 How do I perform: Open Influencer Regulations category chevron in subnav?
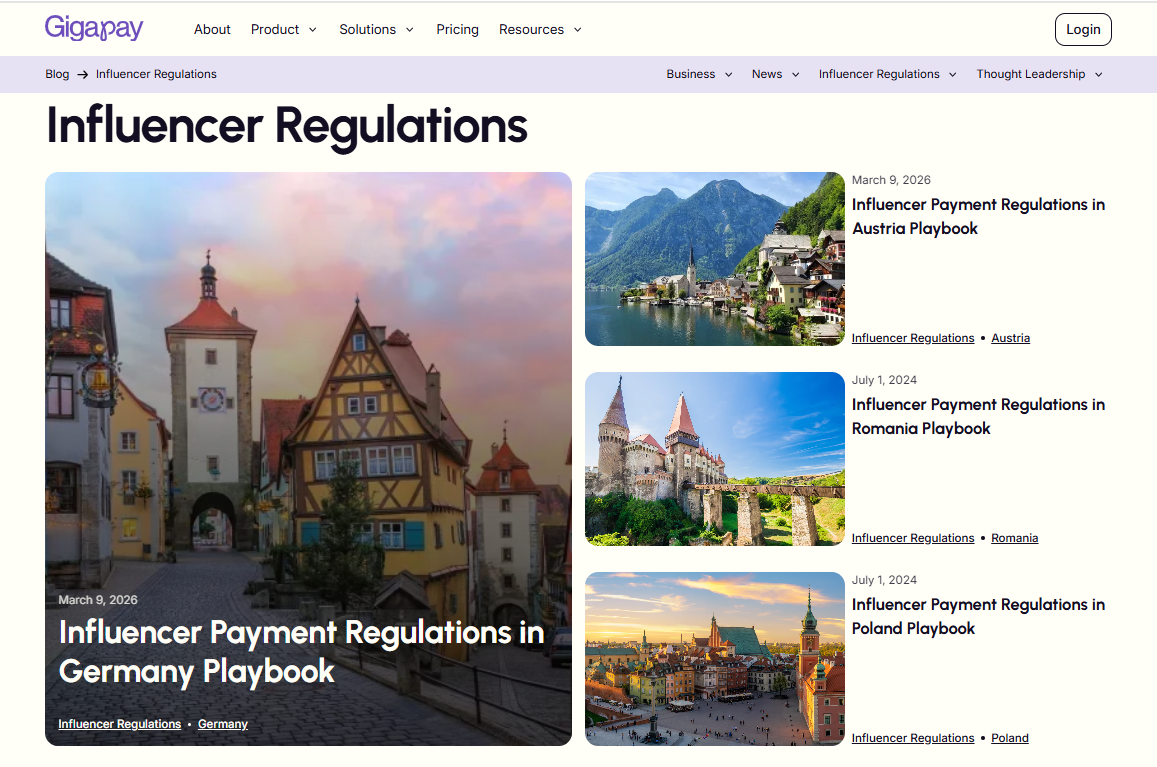click(x=953, y=75)
